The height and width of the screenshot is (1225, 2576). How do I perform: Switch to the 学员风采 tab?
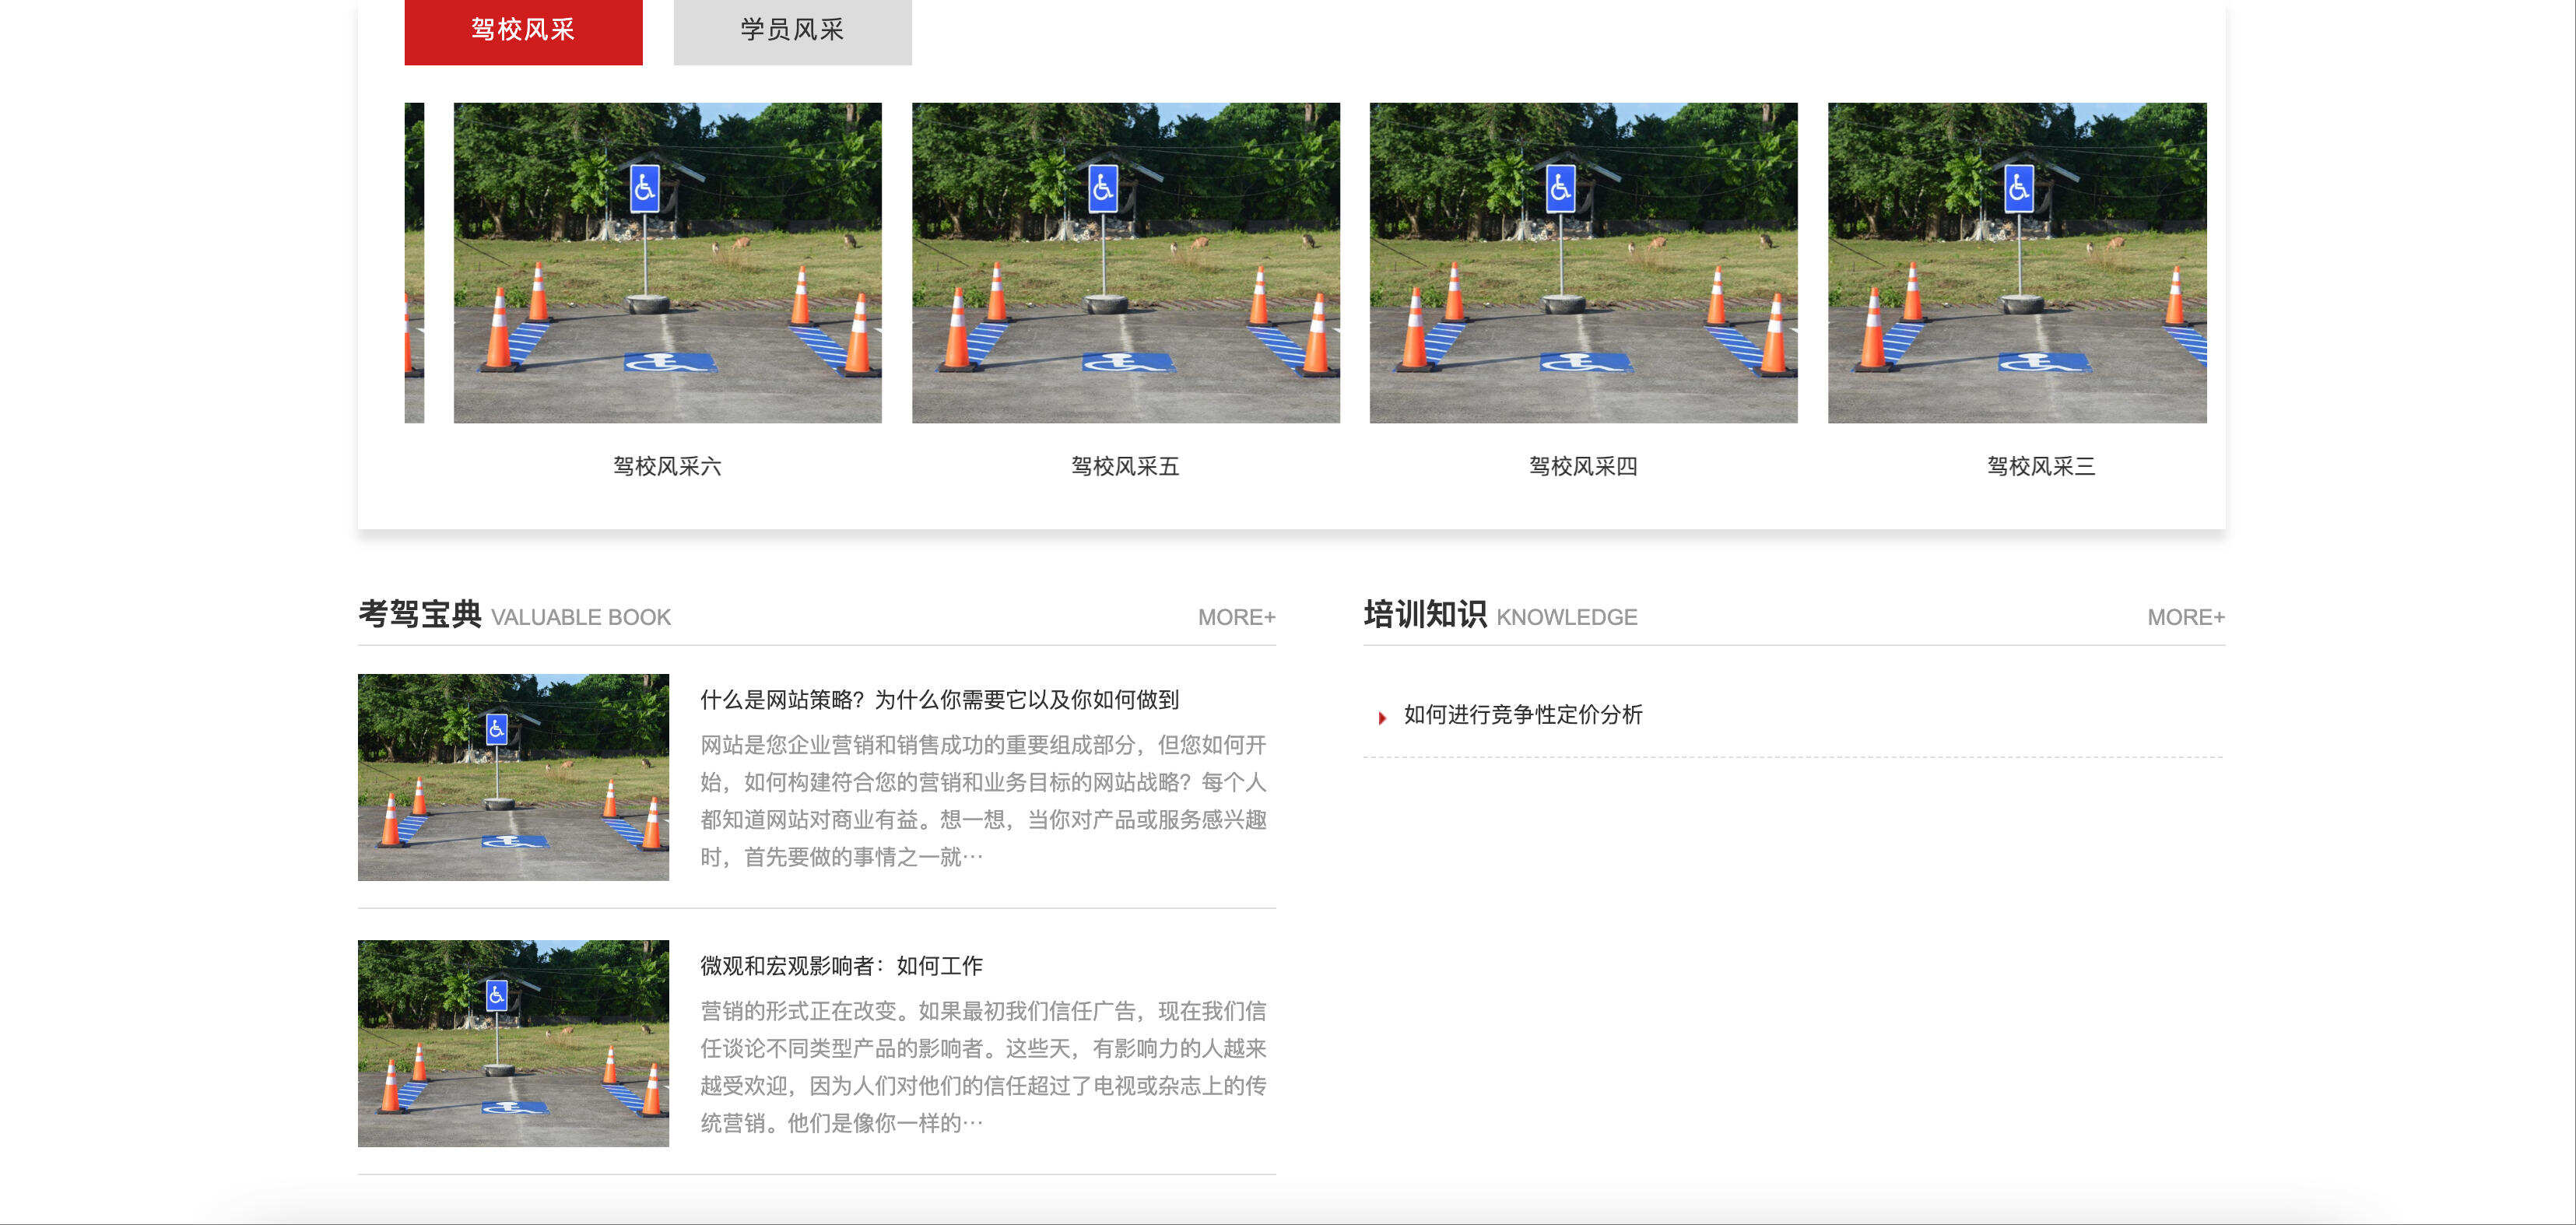point(792,30)
